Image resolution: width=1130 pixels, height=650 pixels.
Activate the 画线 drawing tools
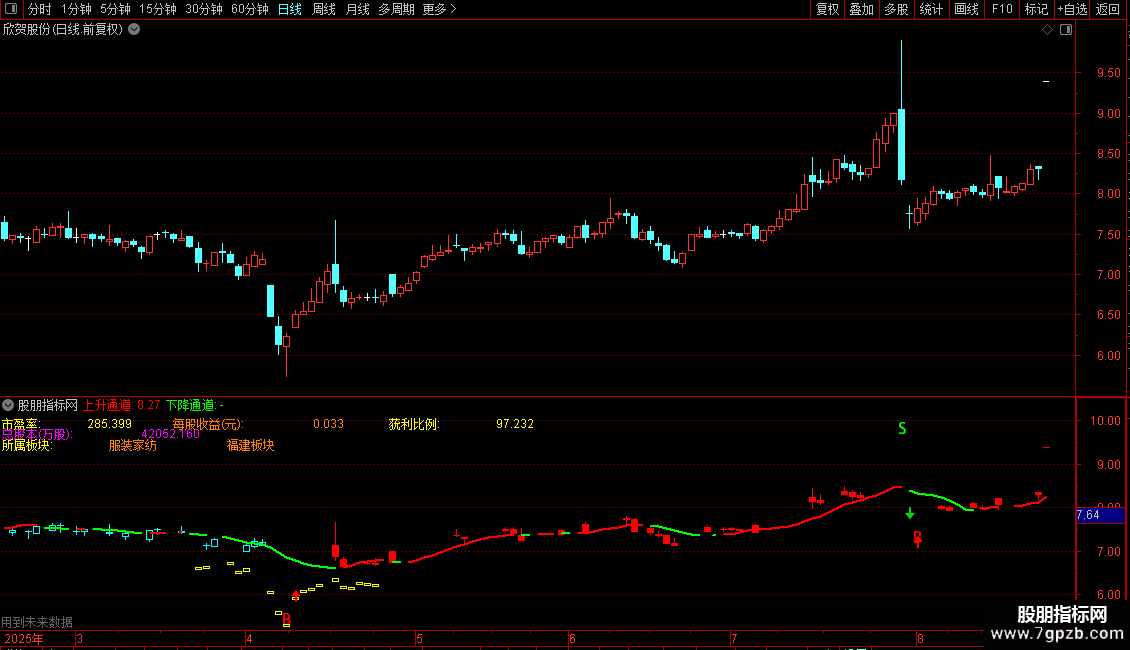(966, 9)
